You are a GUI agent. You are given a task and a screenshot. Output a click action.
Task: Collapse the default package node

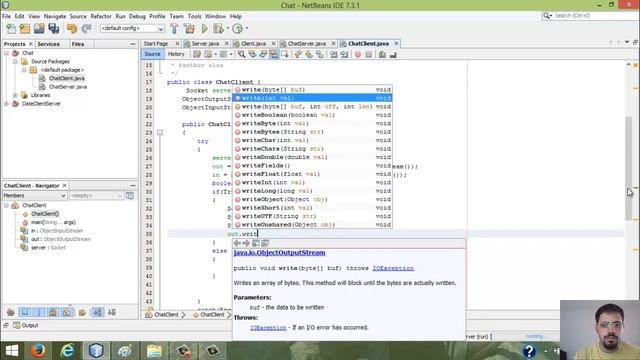tap(24, 70)
